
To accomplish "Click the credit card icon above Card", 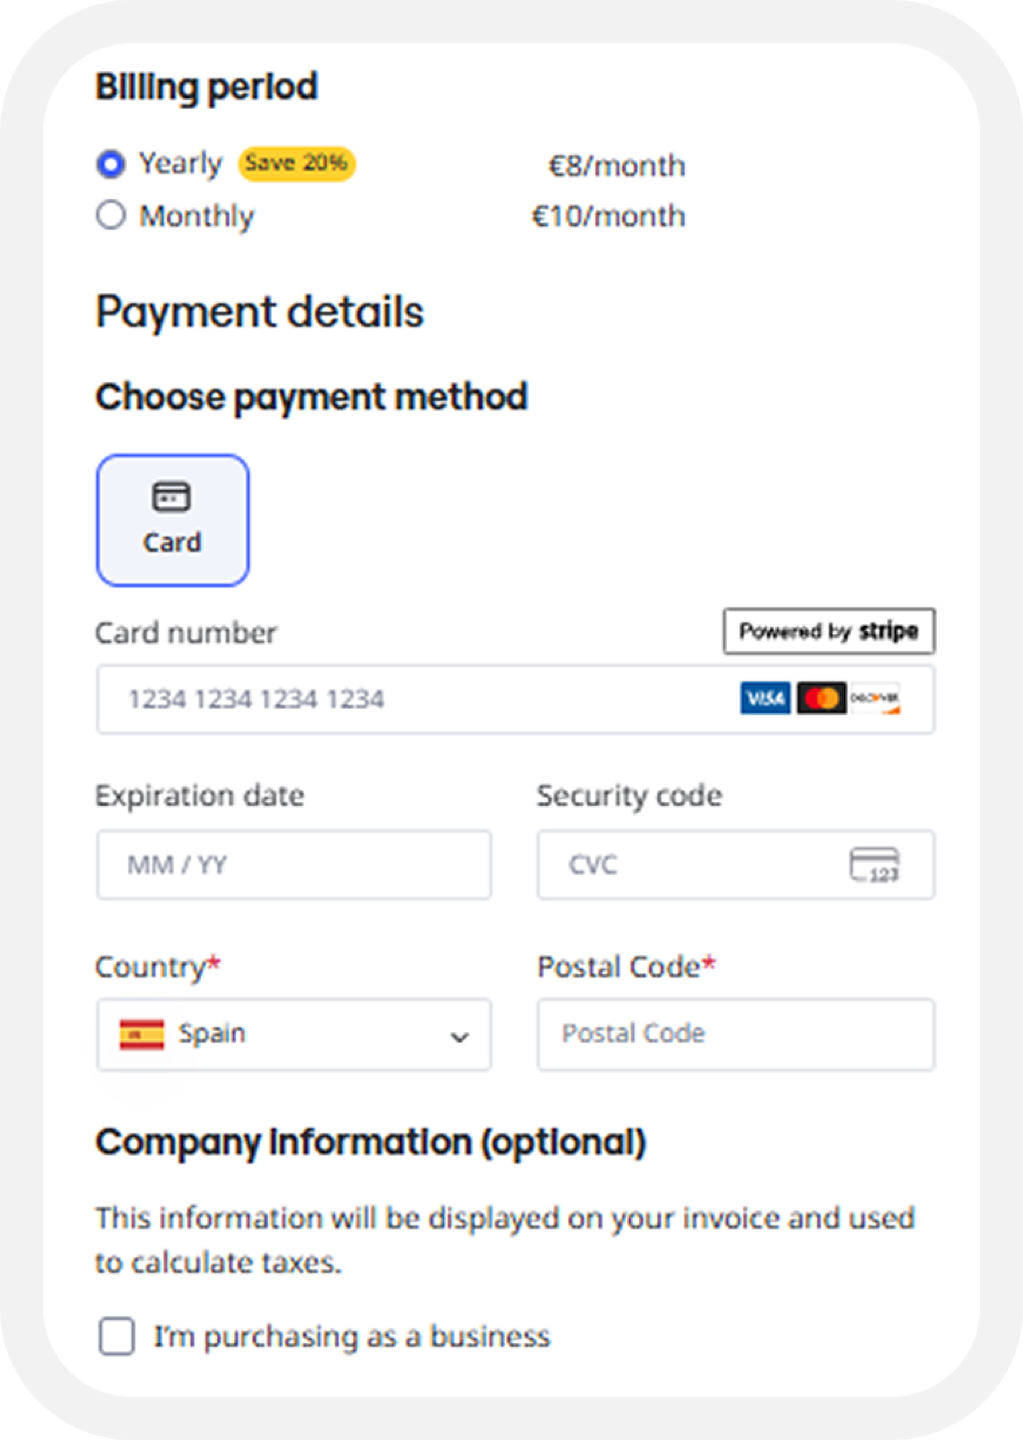I will coord(171,496).
